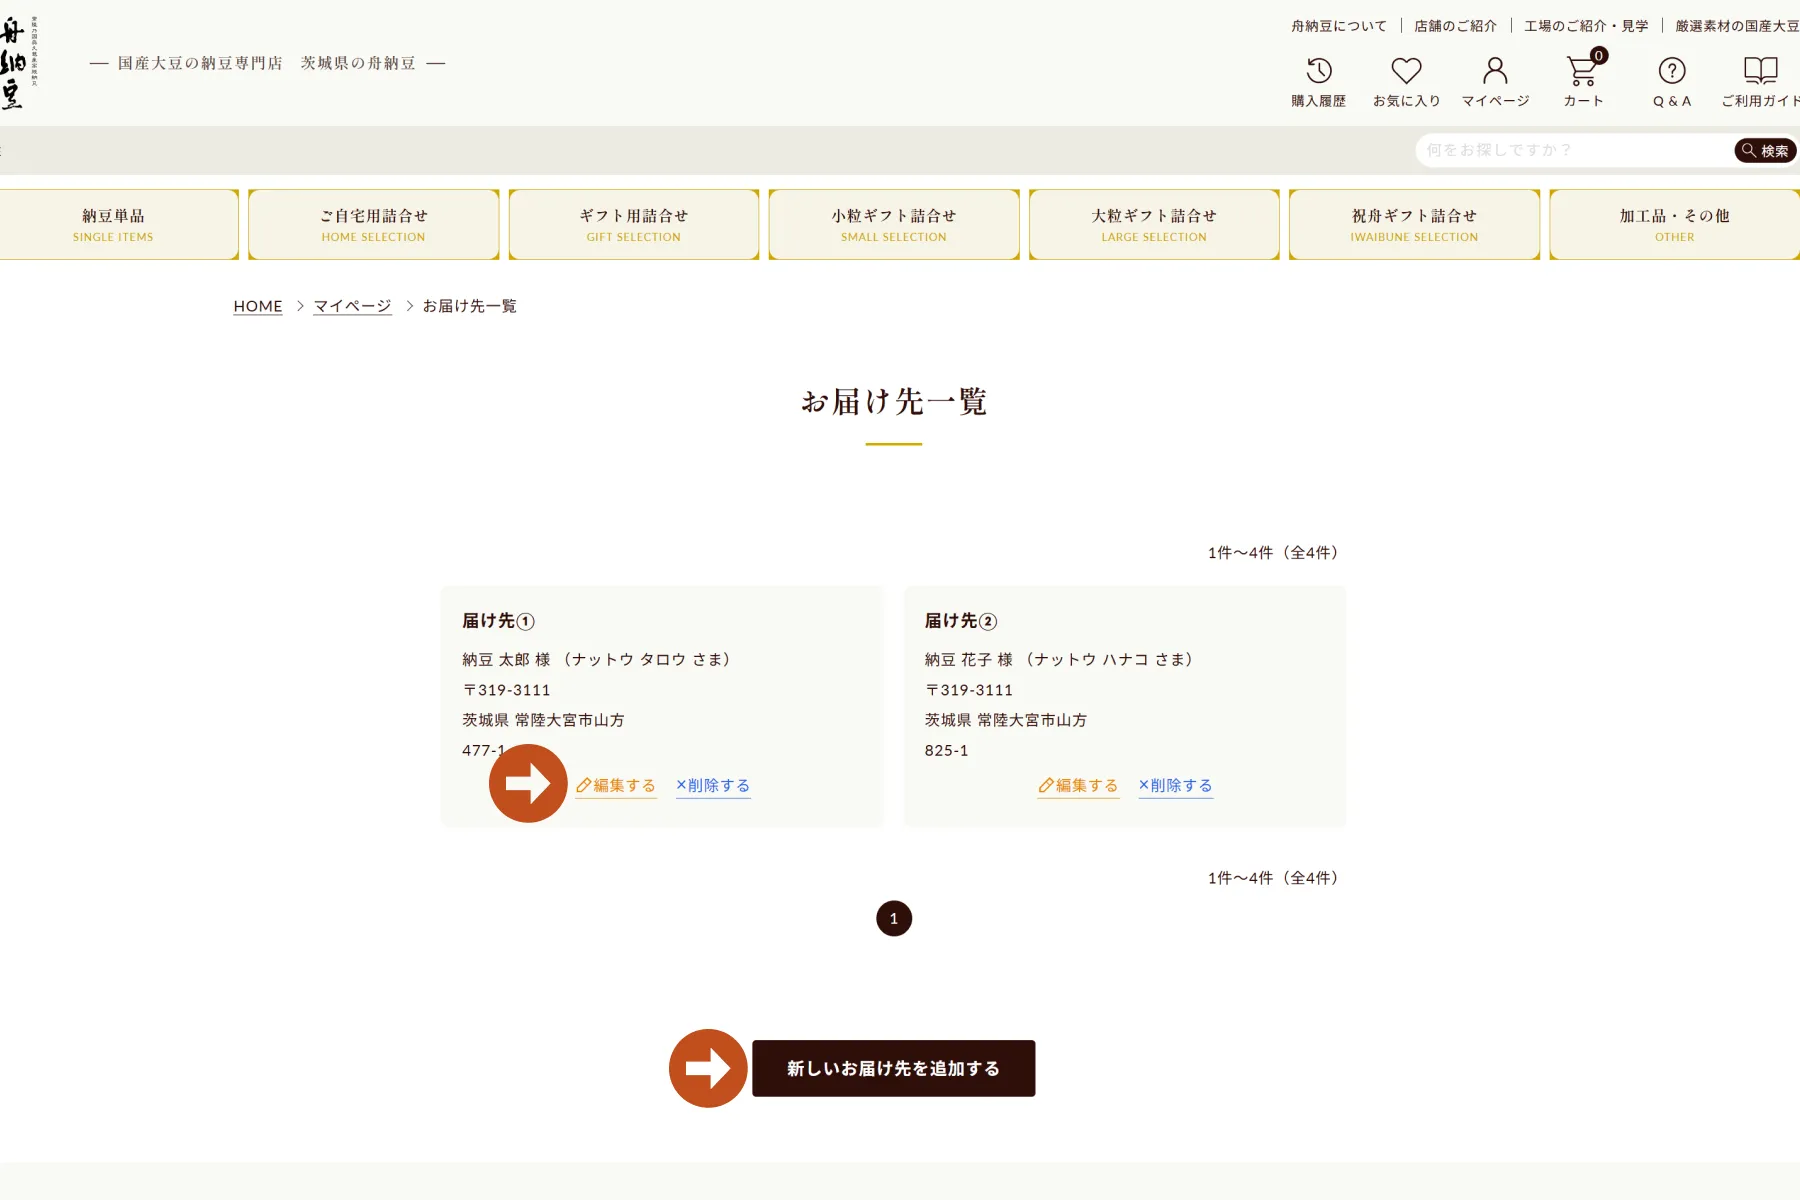The image size is (1800, 1200).
Task: Open the 大粒ギフト詰合せ LARGE SELECTION category
Action: point(1154,225)
